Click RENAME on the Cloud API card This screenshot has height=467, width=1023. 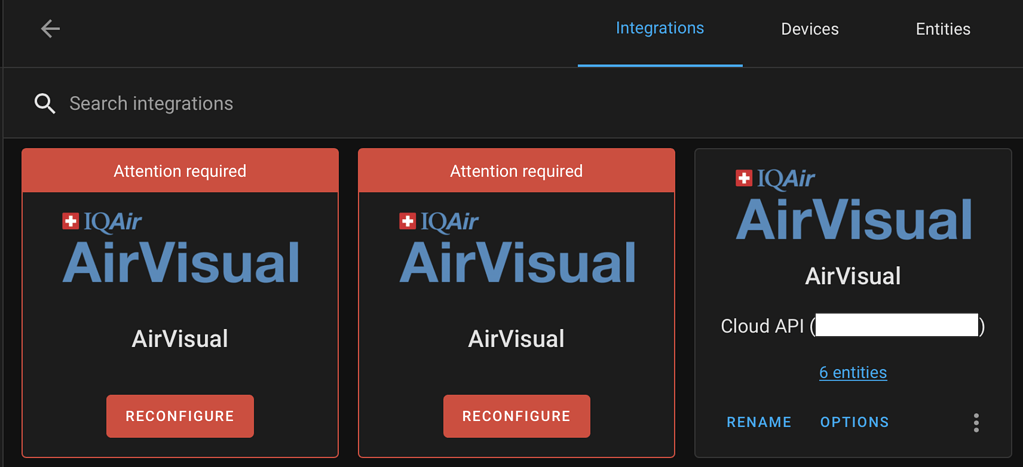point(759,422)
